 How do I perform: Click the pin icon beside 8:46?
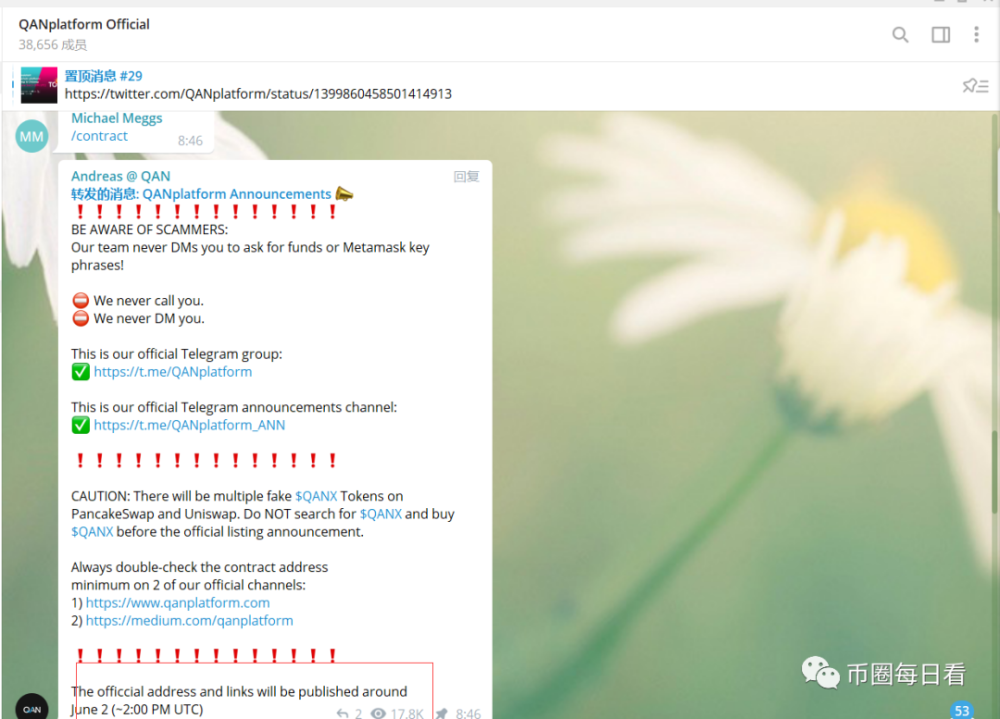(442, 713)
